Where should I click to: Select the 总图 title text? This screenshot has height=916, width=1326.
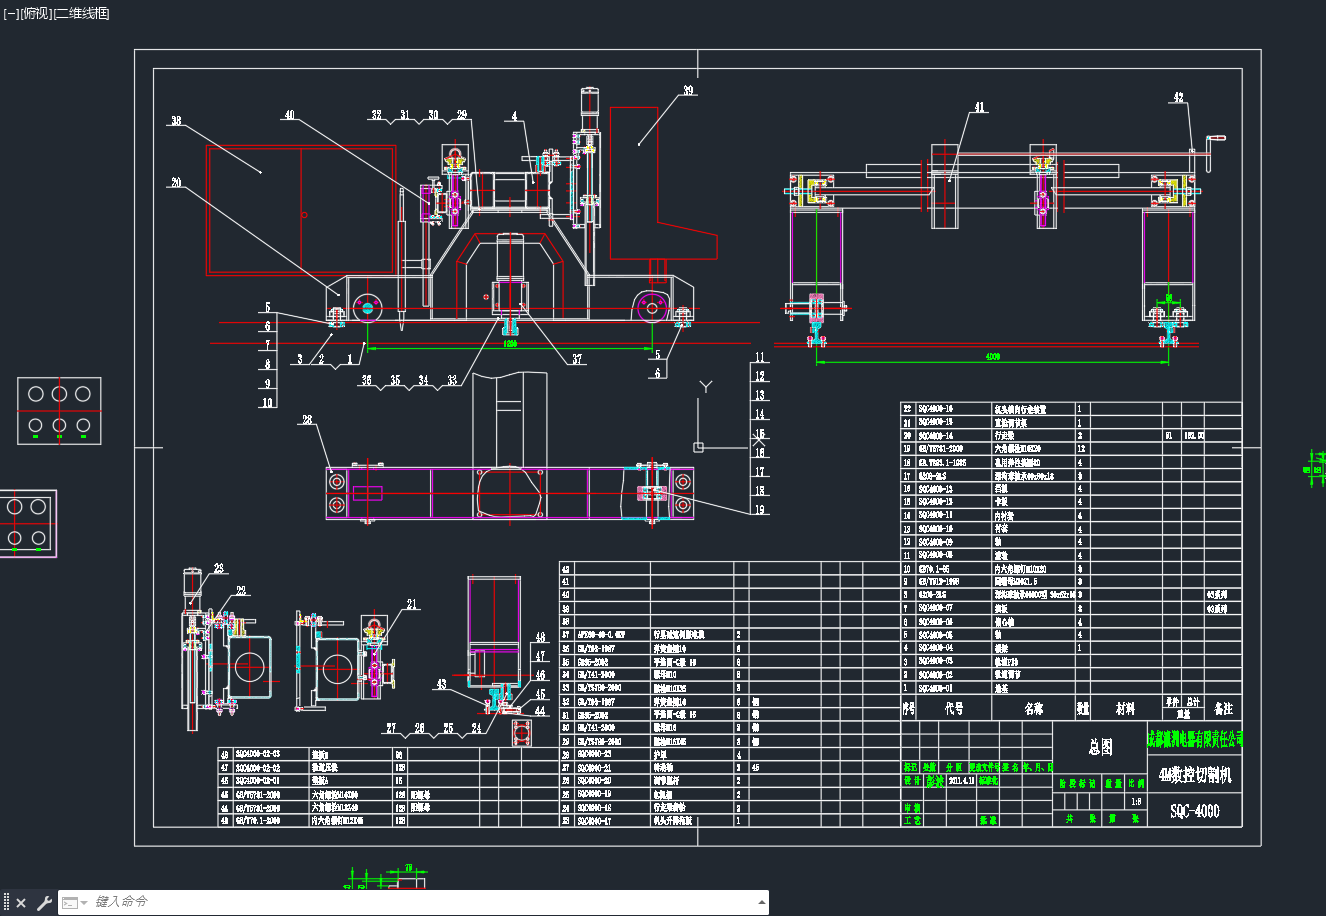1100,747
